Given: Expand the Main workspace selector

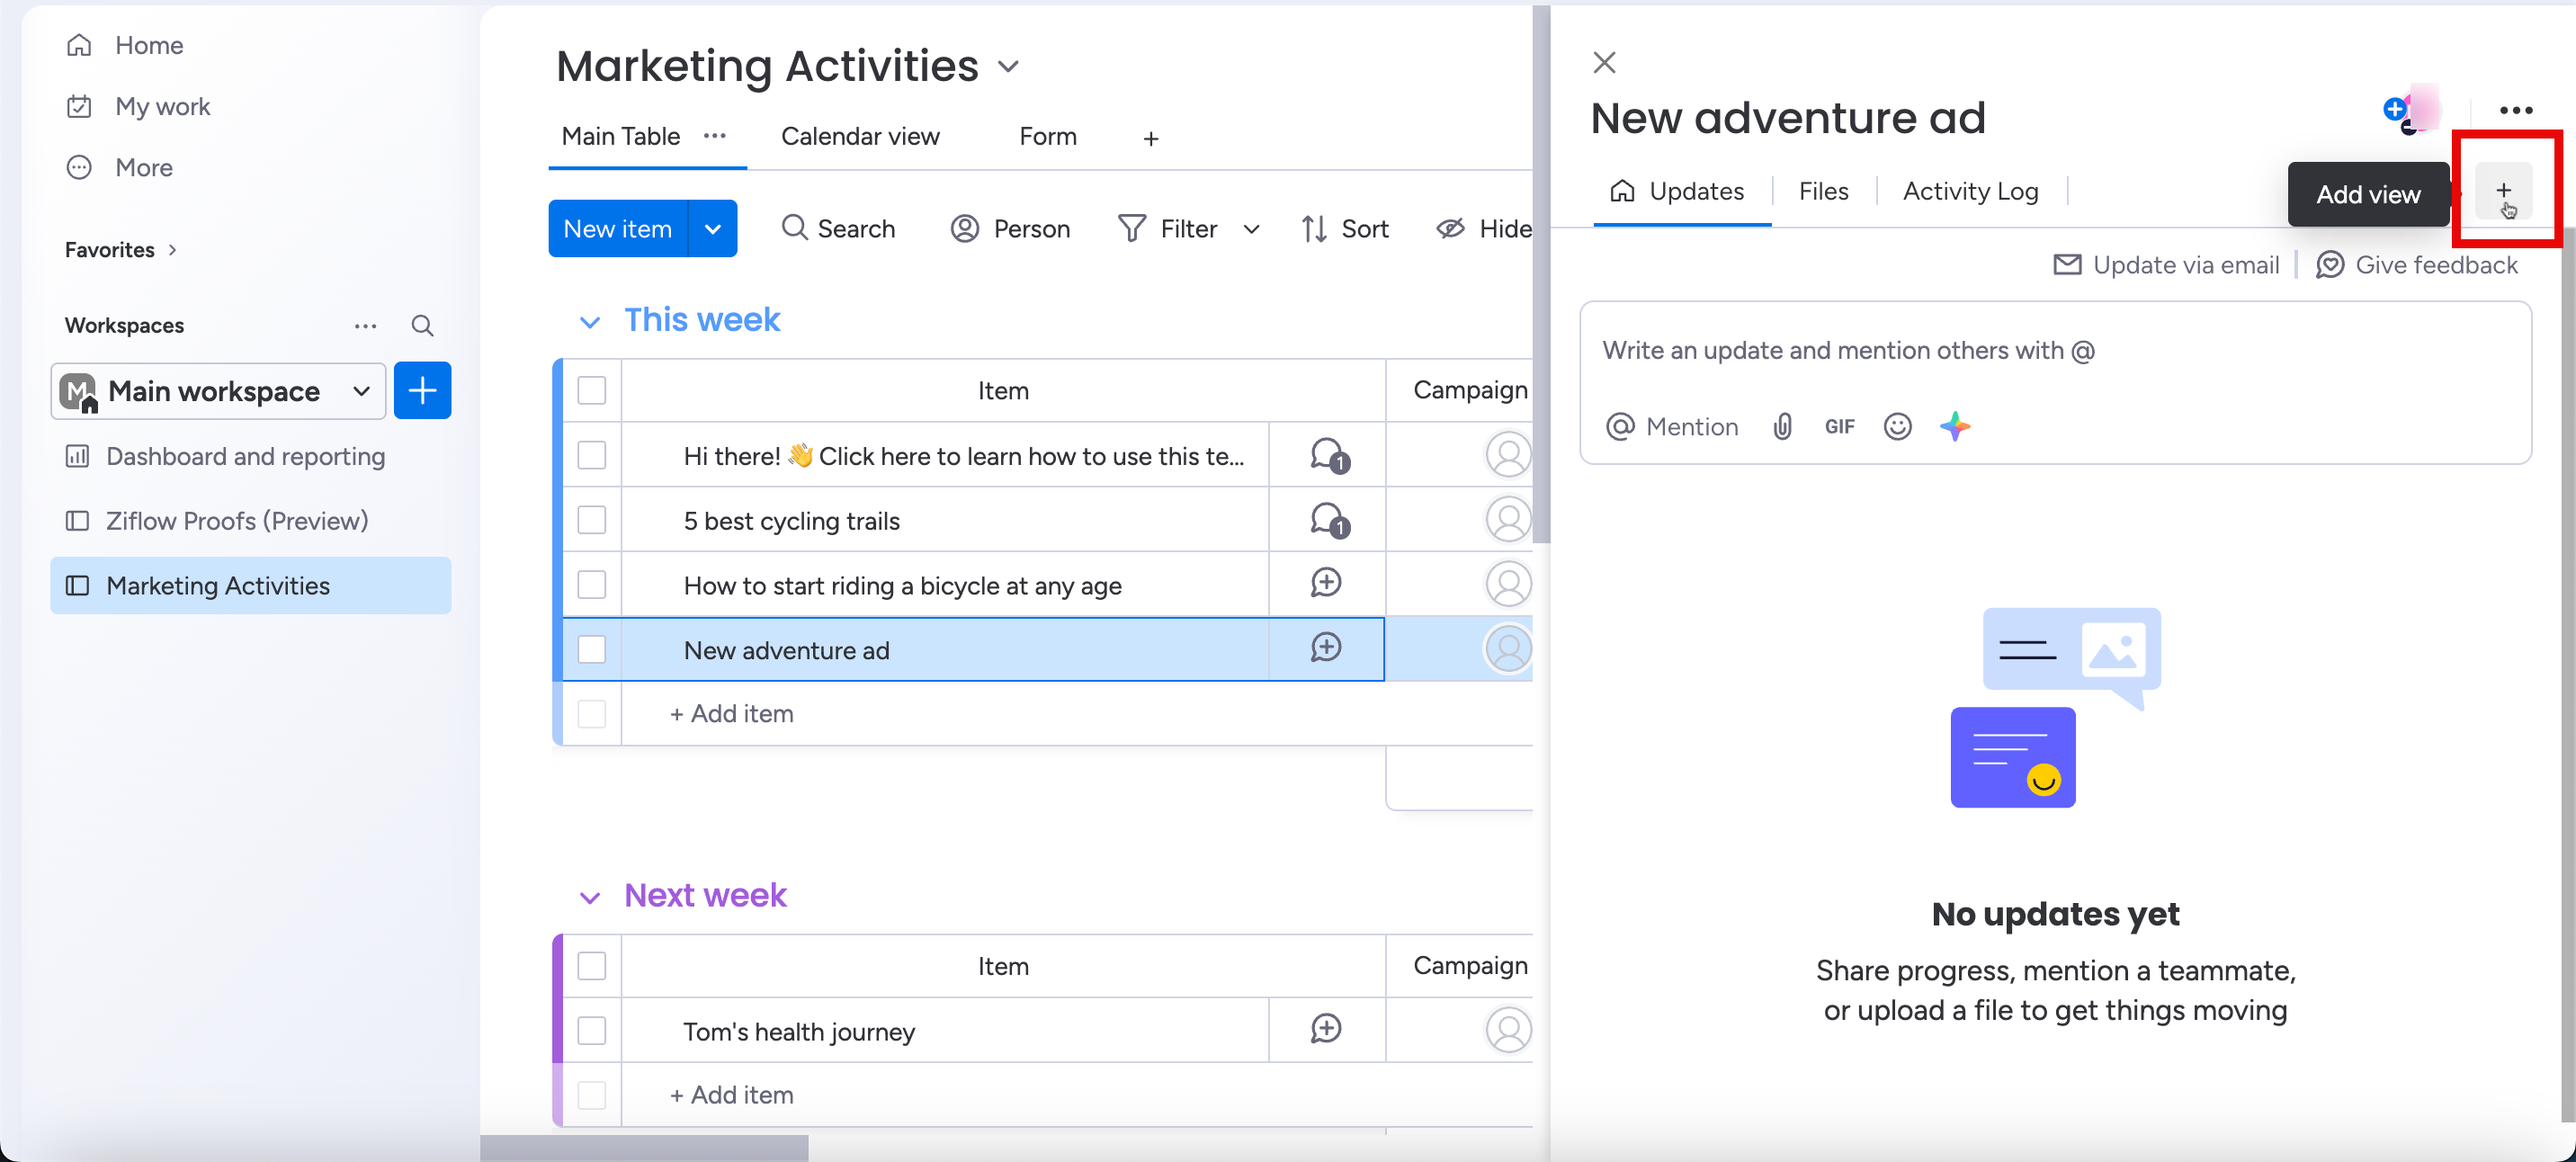Looking at the screenshot, I should (x=361, y=391).
